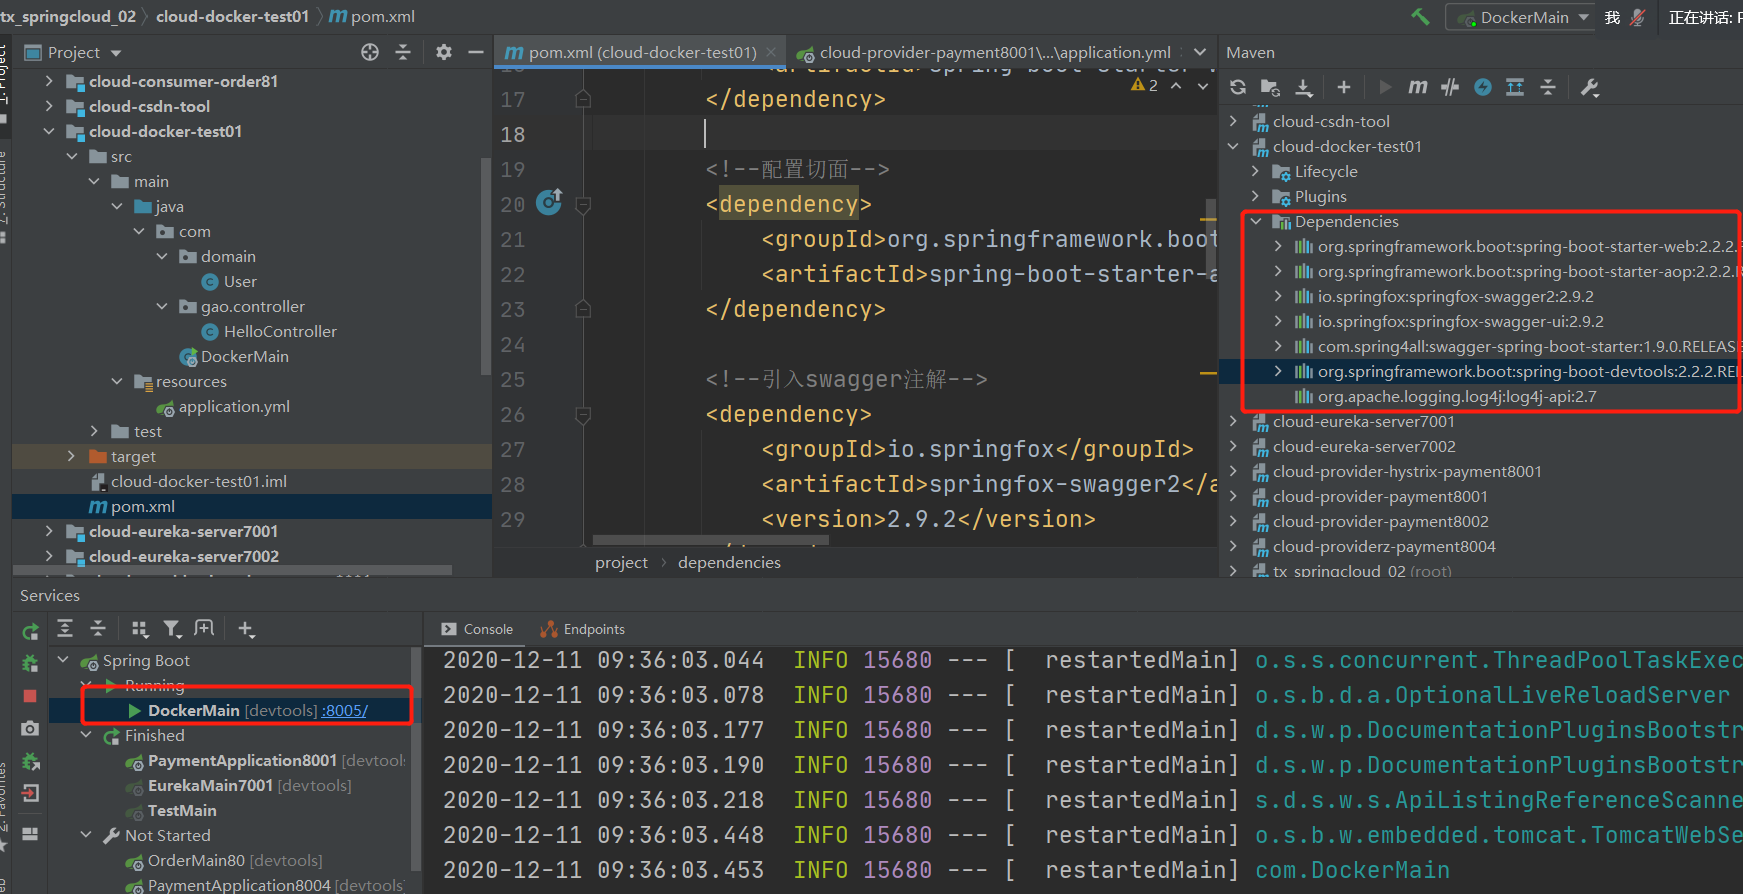Expand cloud-consumer-order81 module in Project tree
The height and width of the screenshot is (894, 1743).
pyautogui.click(x=49, y=81)
